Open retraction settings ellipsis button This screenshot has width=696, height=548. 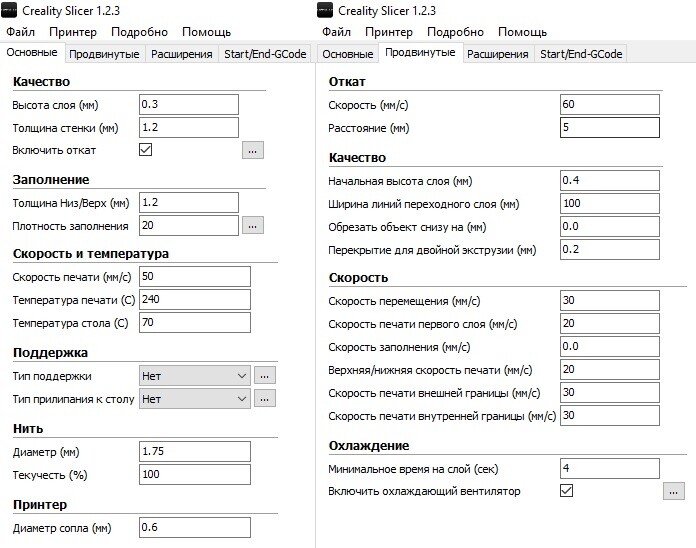click(253, 150)
